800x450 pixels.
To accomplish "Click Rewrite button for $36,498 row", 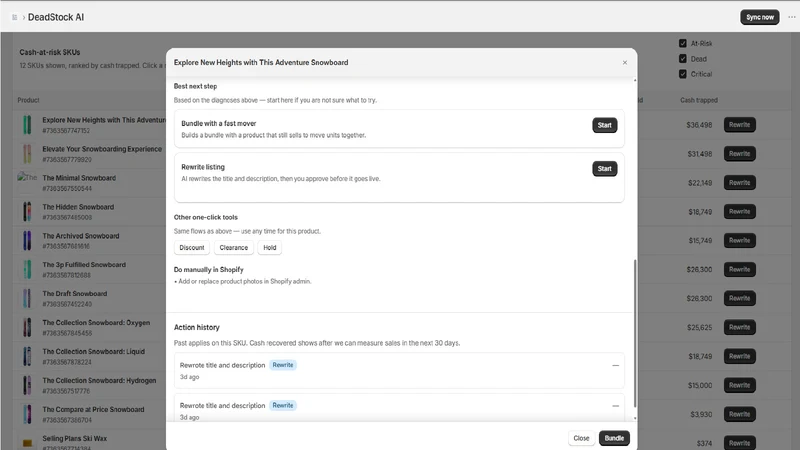I will 739,124.
